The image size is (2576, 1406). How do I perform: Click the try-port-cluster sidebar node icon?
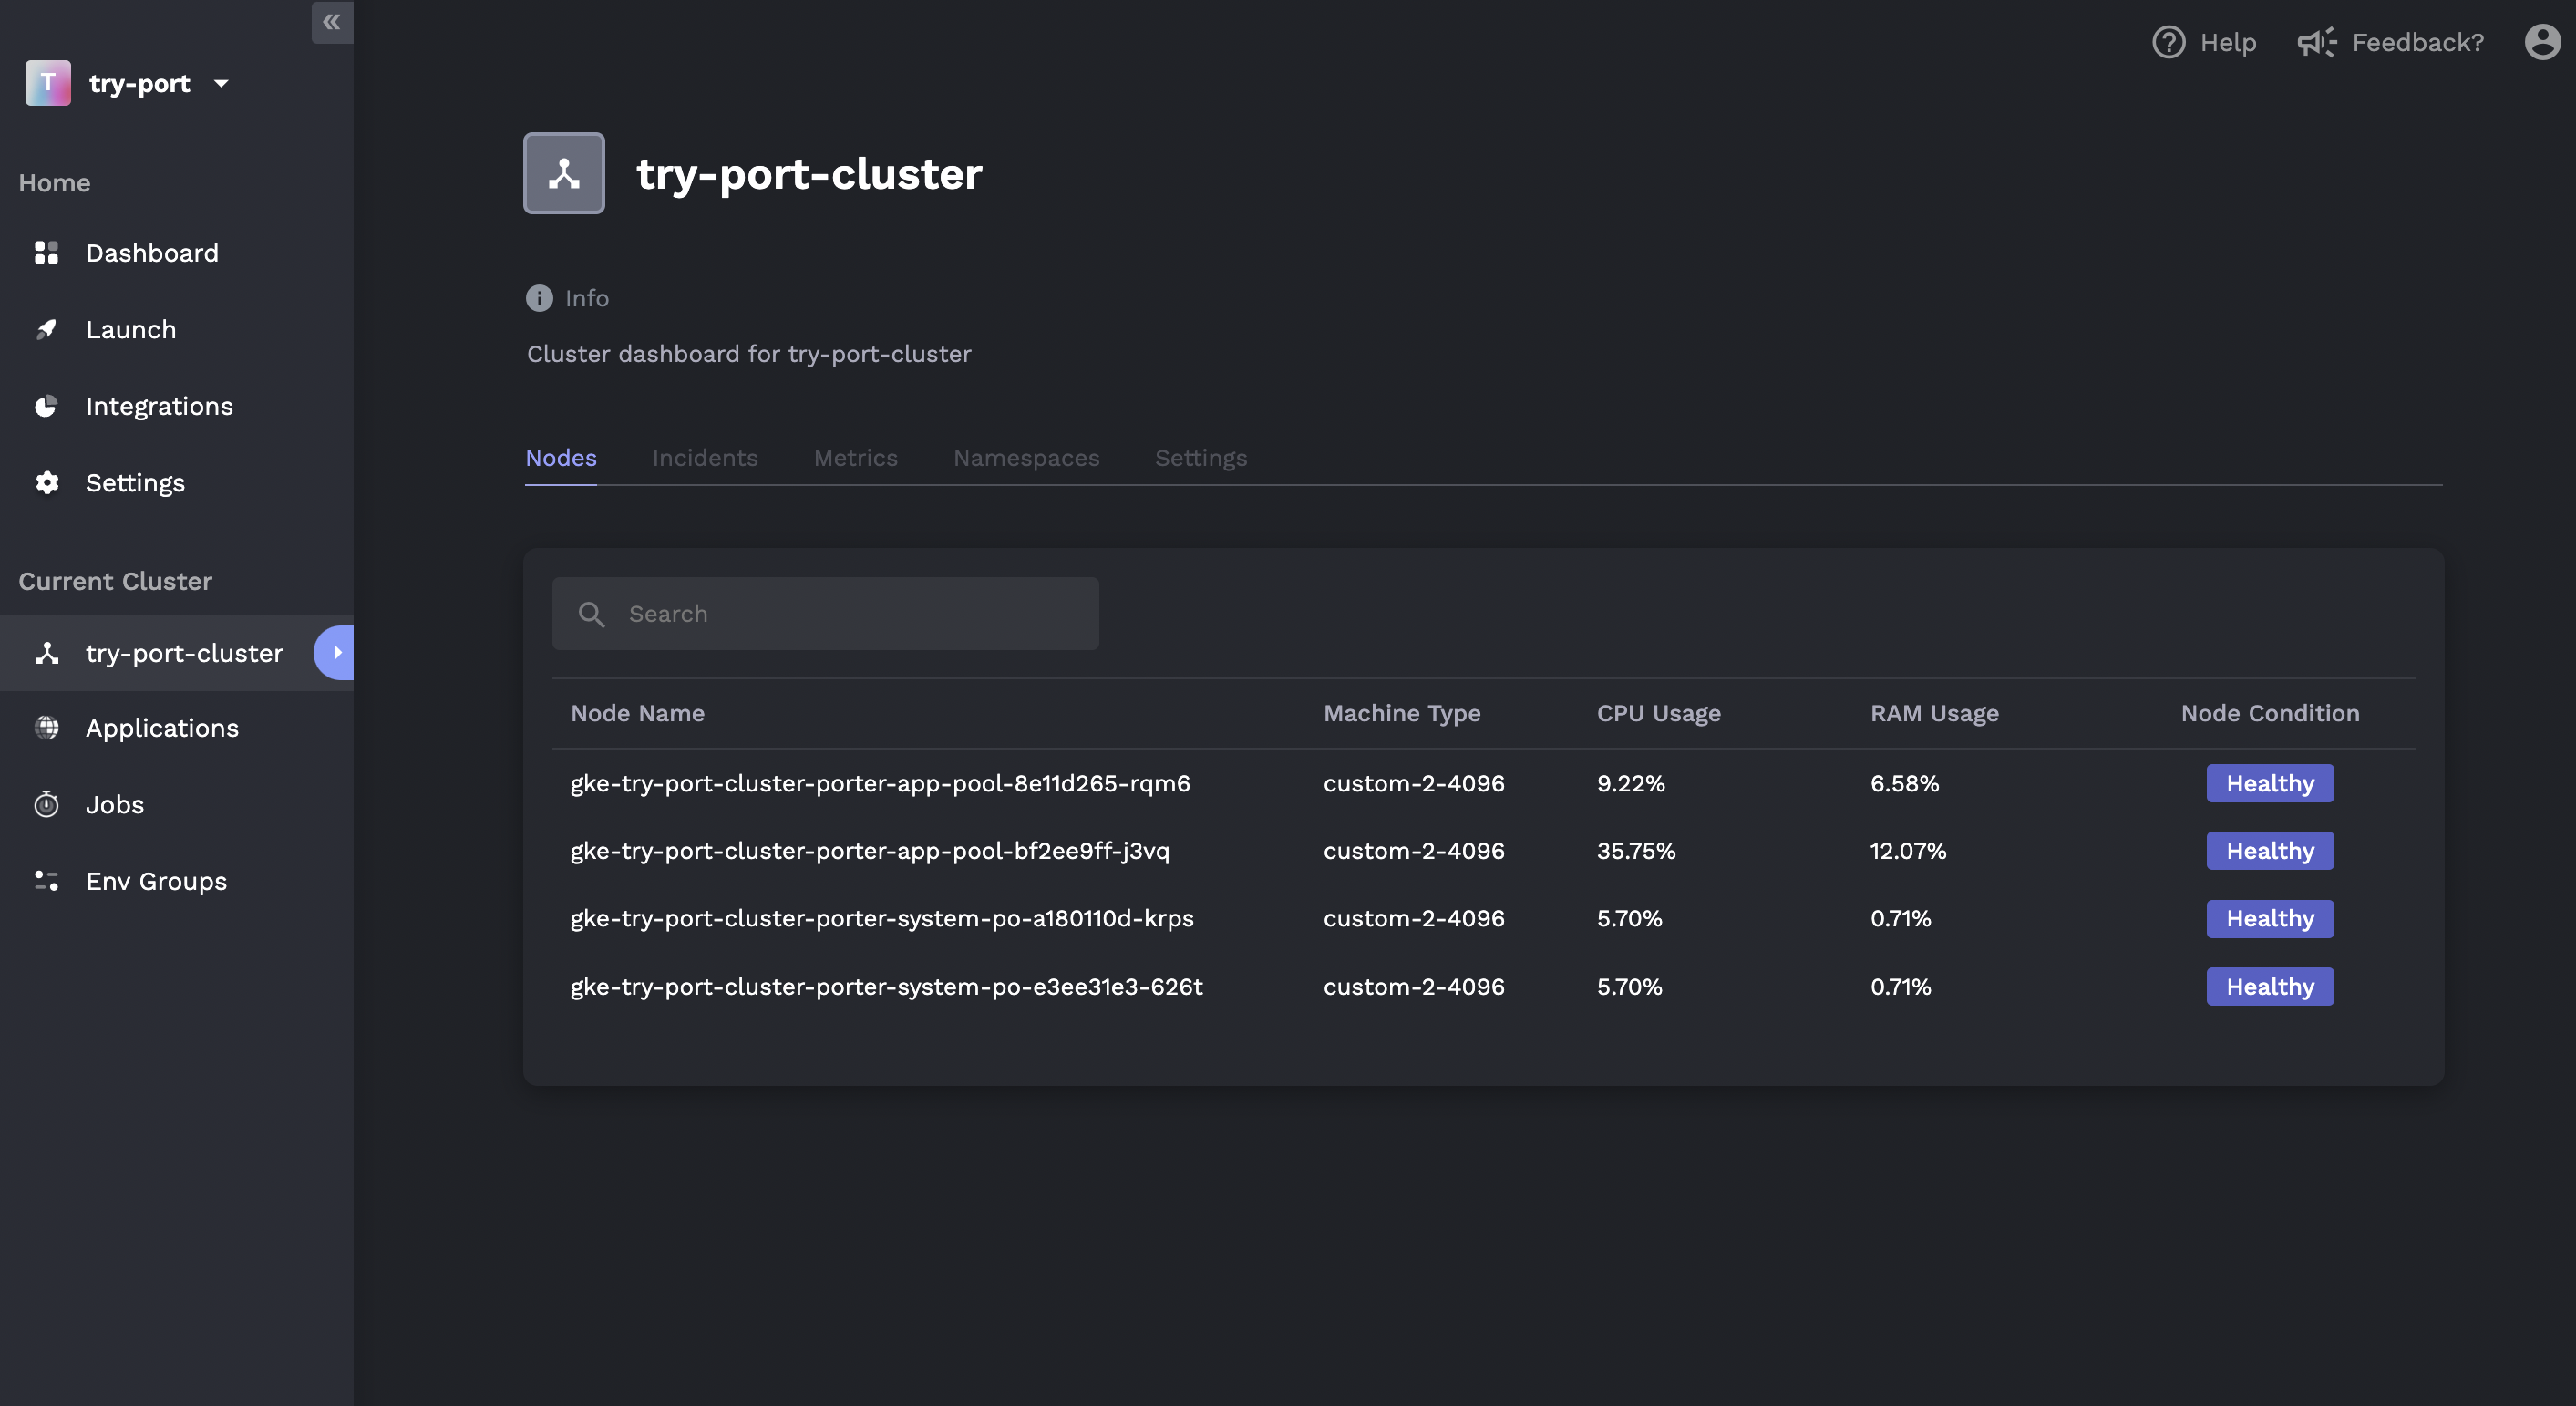(x=47, y=653)
